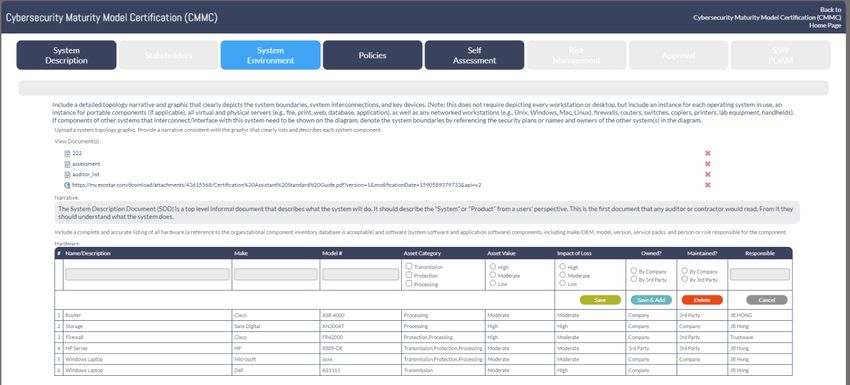Check the Transmission asset category box

point(409,266)
